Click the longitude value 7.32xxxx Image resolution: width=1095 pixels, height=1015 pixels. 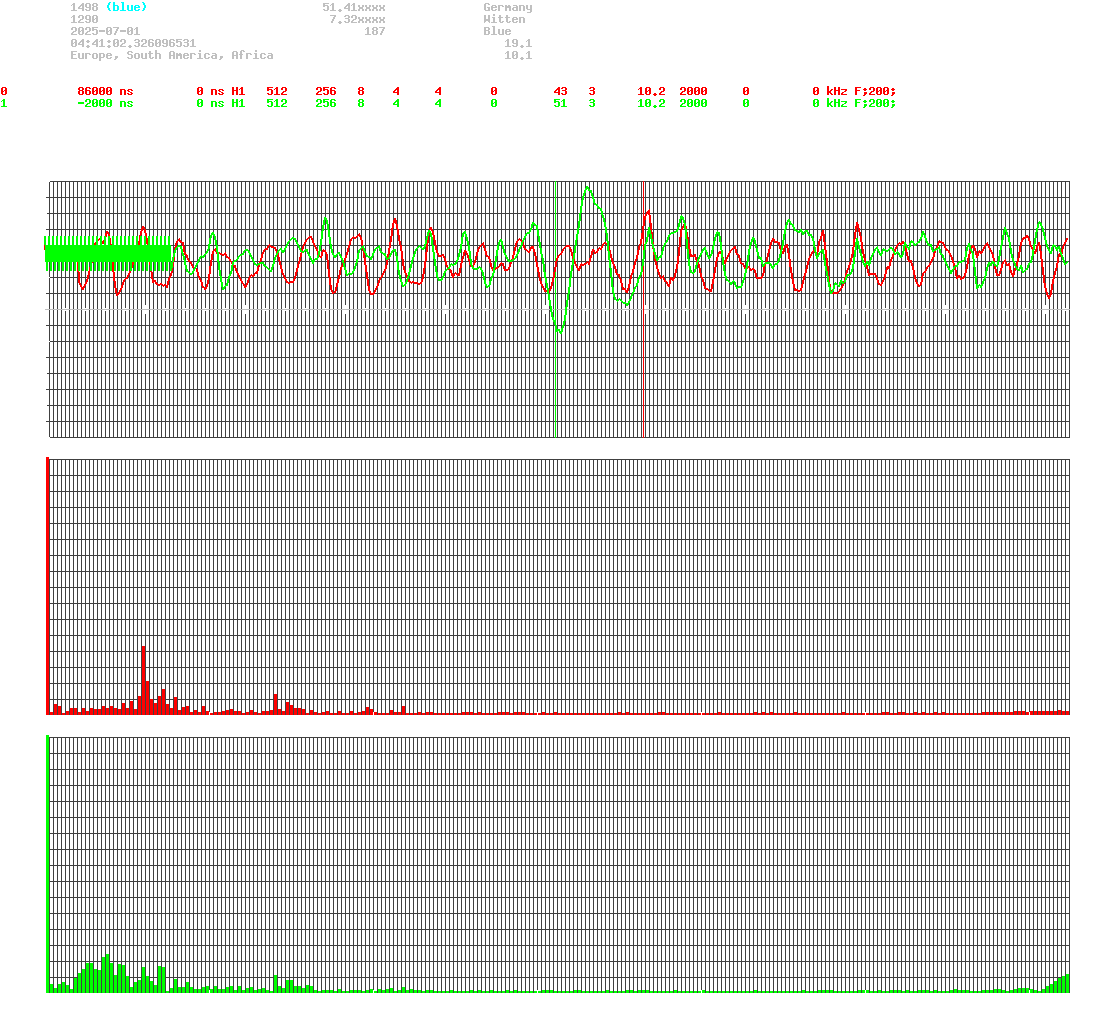(357, 19)
